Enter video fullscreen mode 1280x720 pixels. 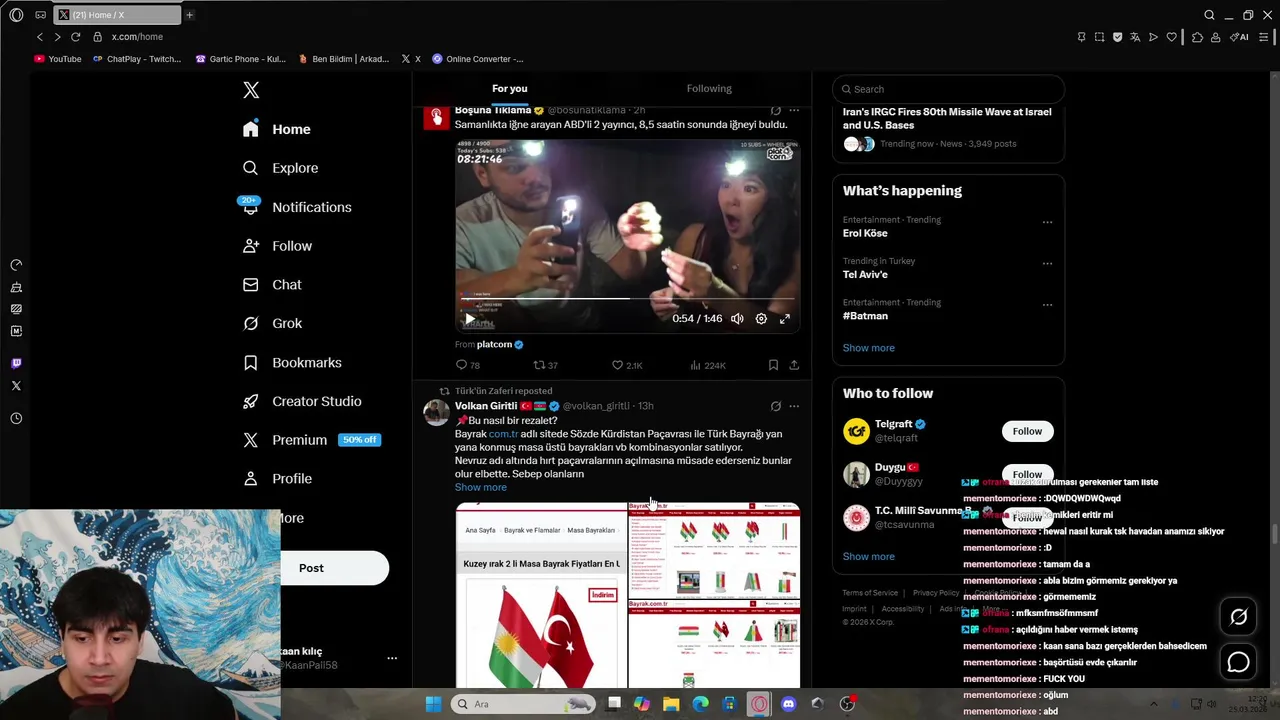pyautogui.click(x=785, y=319)
